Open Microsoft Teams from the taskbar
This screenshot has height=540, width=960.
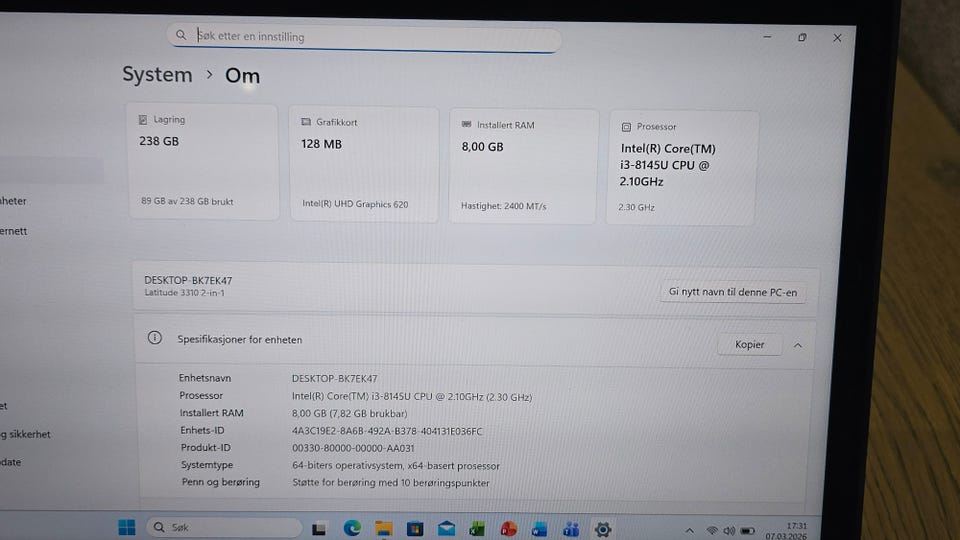tap(571, 530)
